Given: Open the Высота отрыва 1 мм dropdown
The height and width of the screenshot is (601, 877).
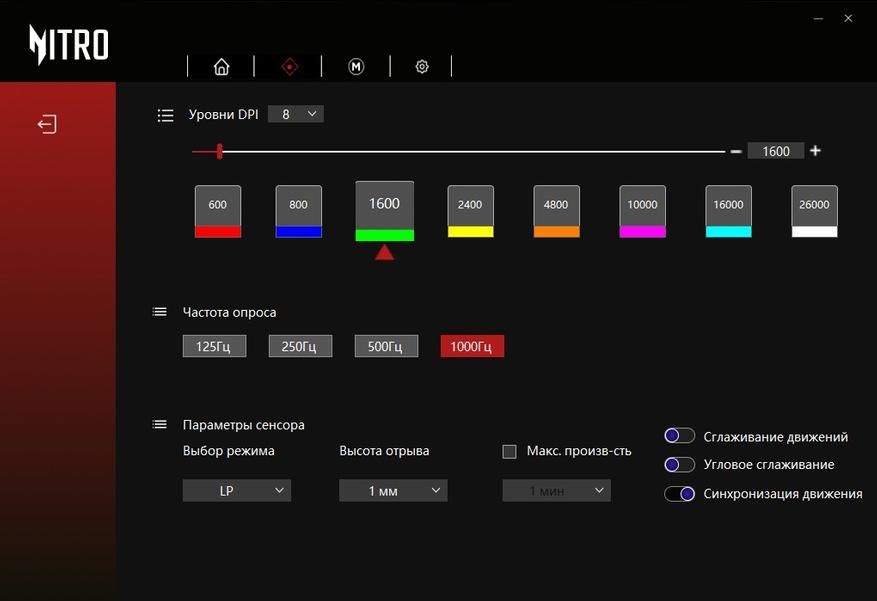Looking at the screenshot, I should [x=393, y=491].
